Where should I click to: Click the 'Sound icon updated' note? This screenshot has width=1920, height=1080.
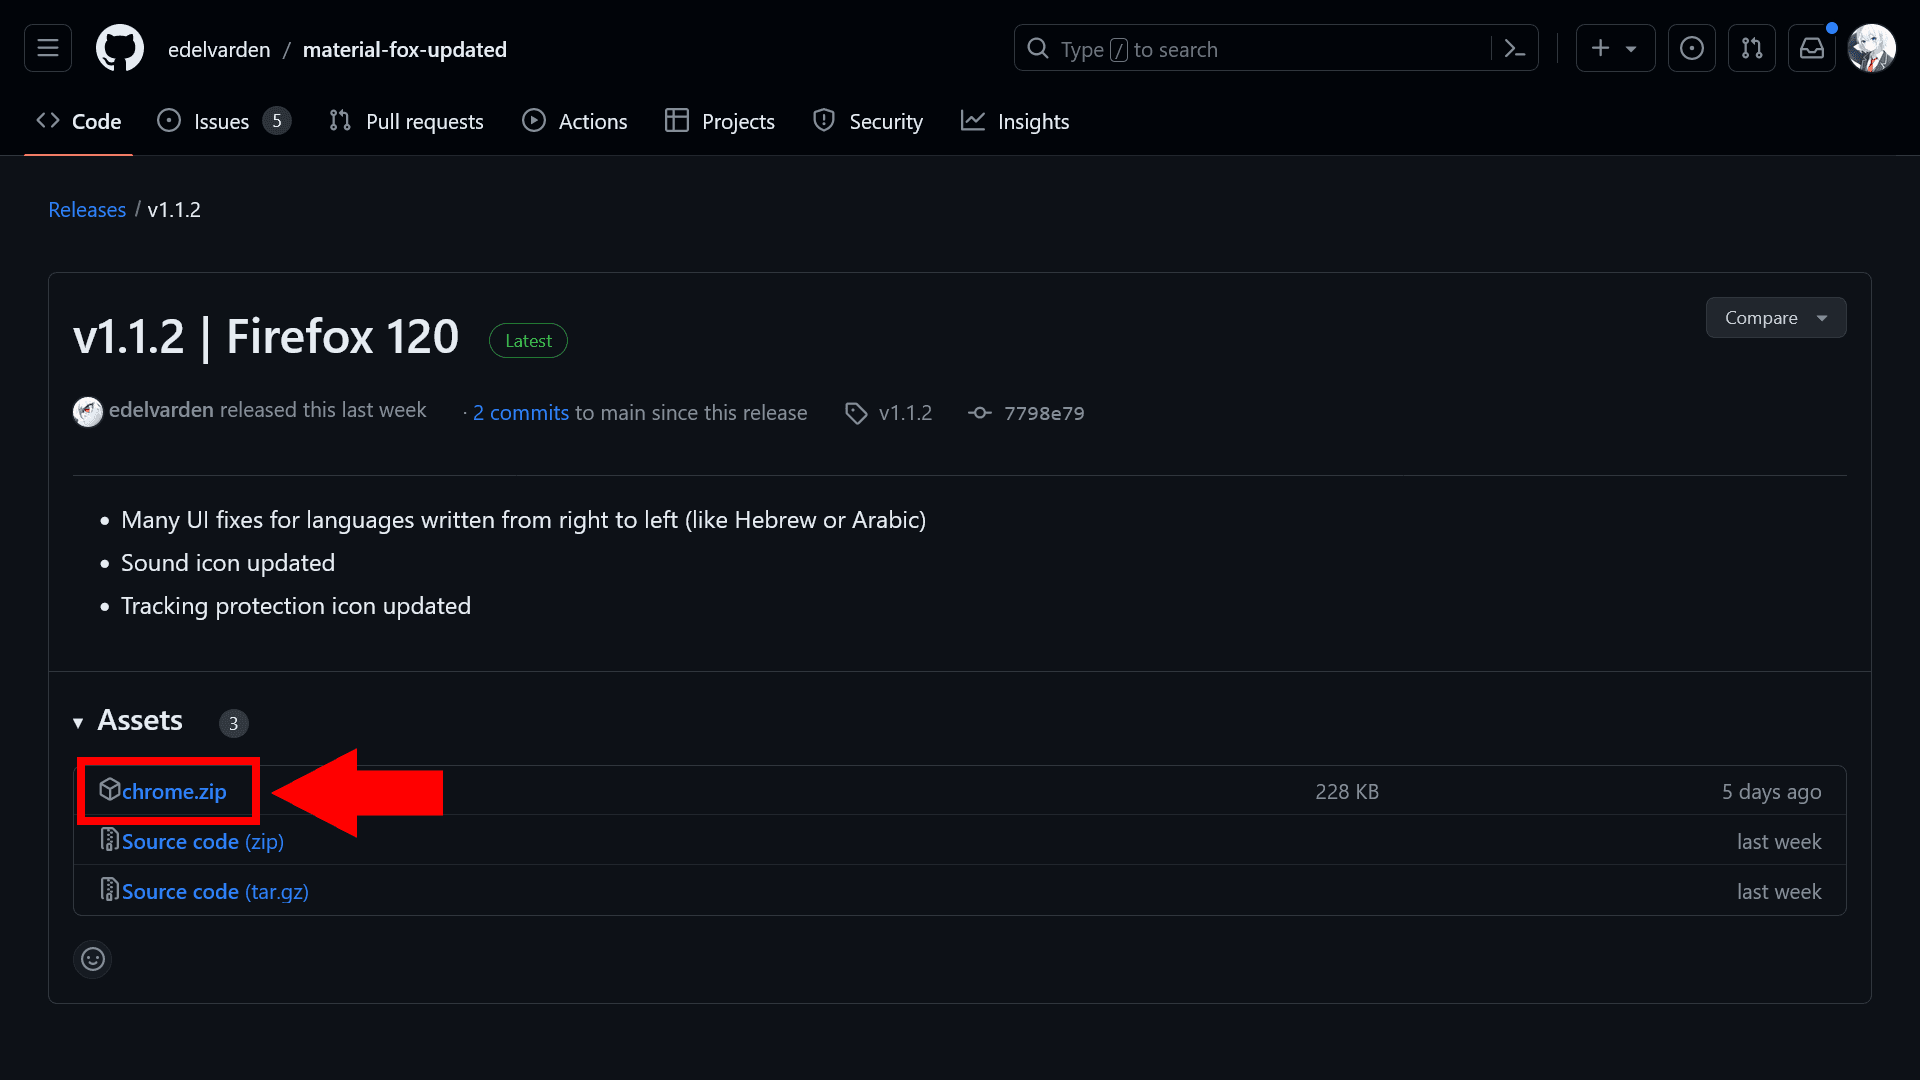click(228, 563)
